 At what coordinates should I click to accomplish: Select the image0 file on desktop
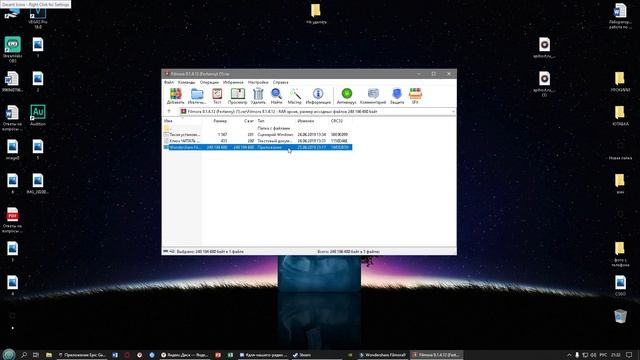coord(12,149)
